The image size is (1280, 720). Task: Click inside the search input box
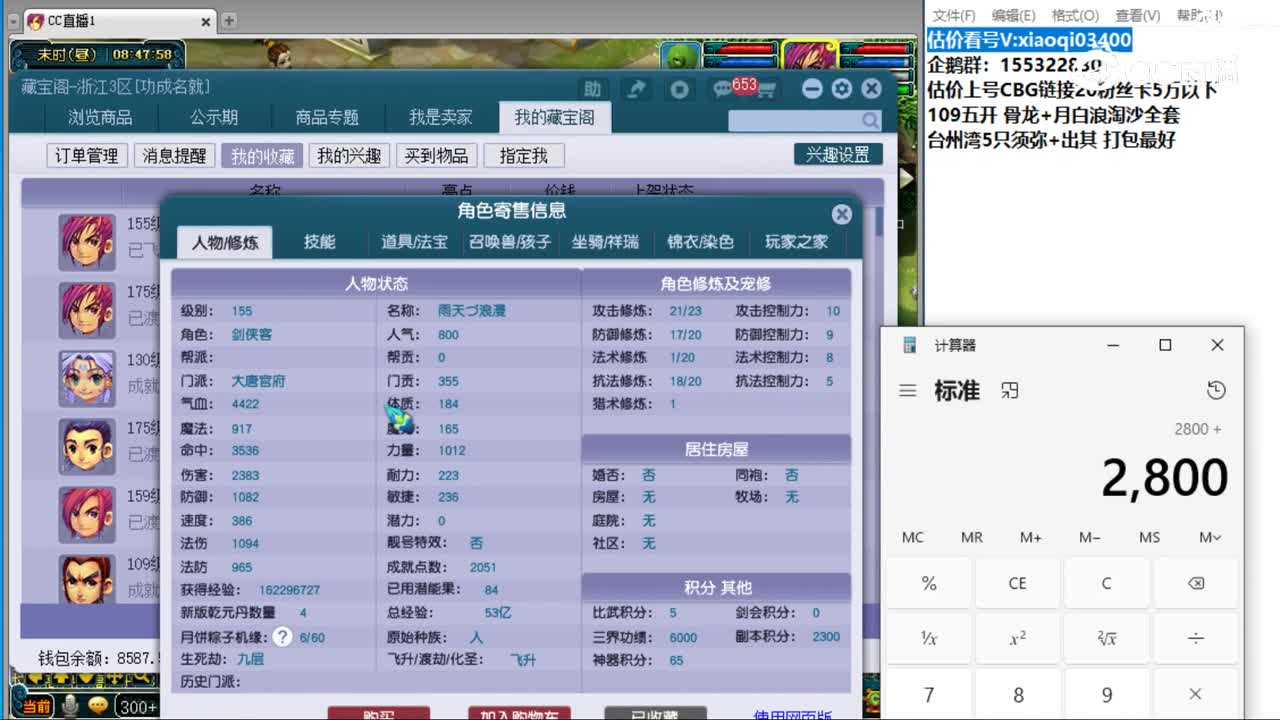tap(790, 119)
